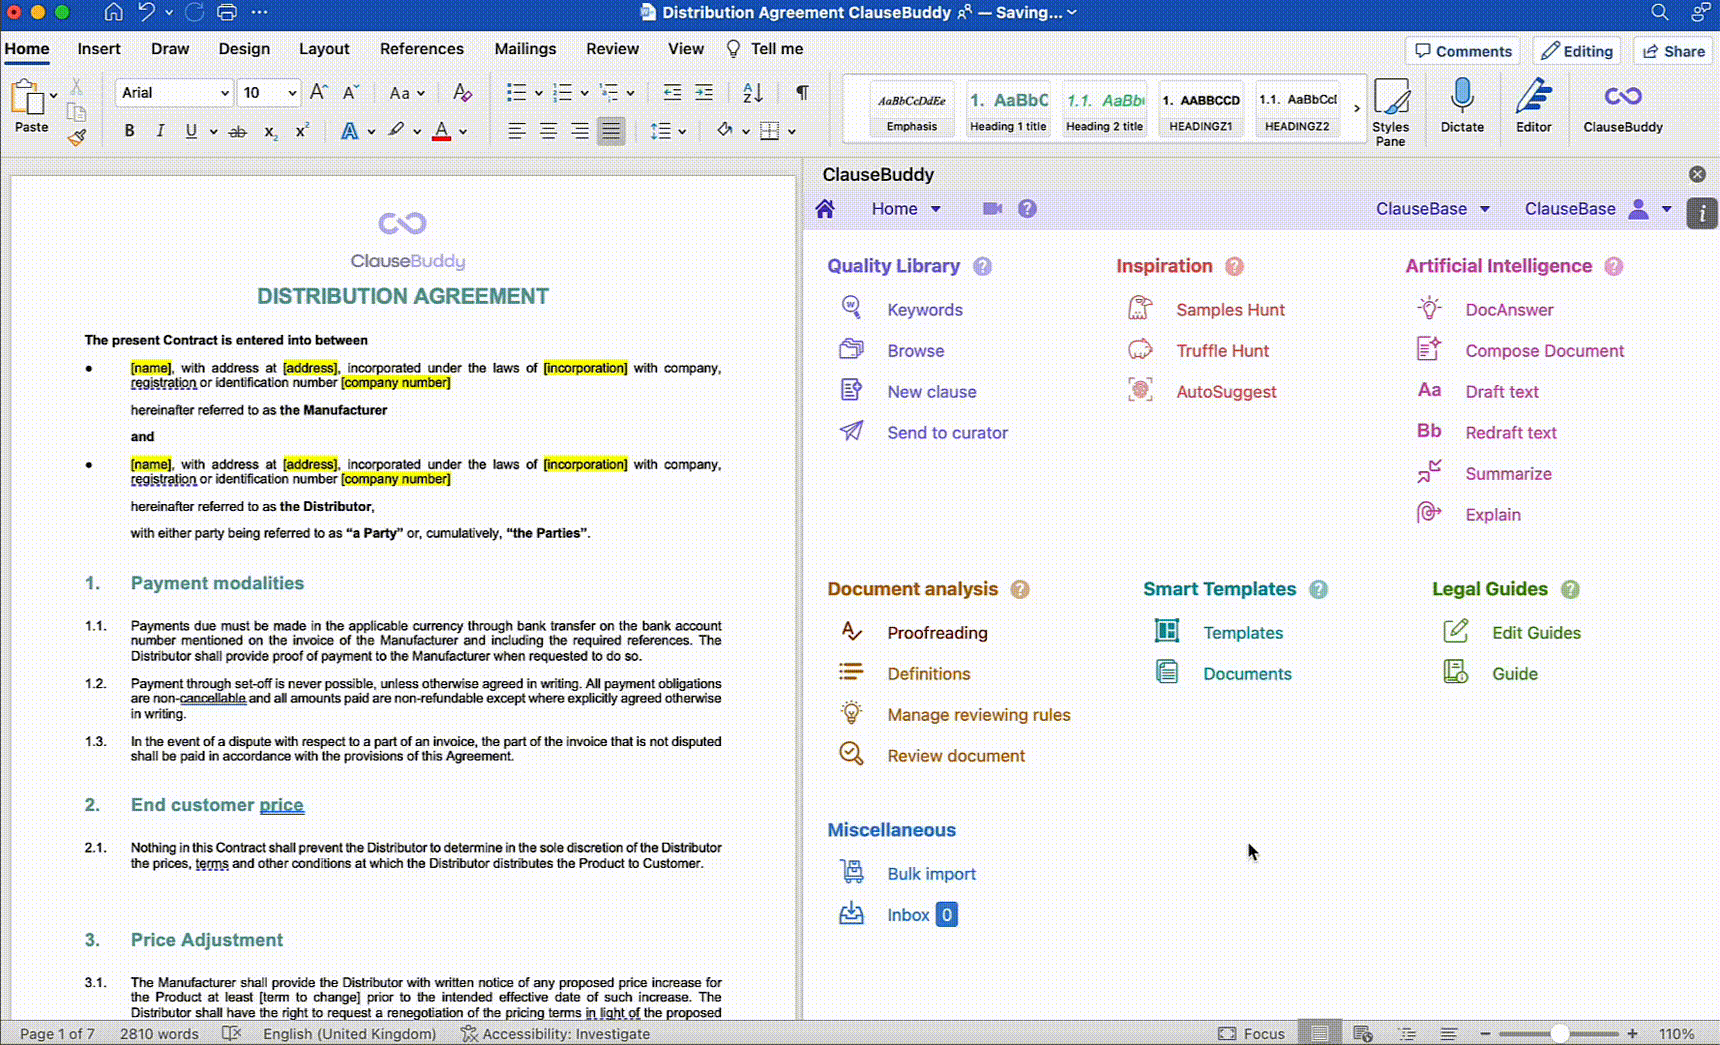Click the AutoSuggest icon

pos(1140,391)
